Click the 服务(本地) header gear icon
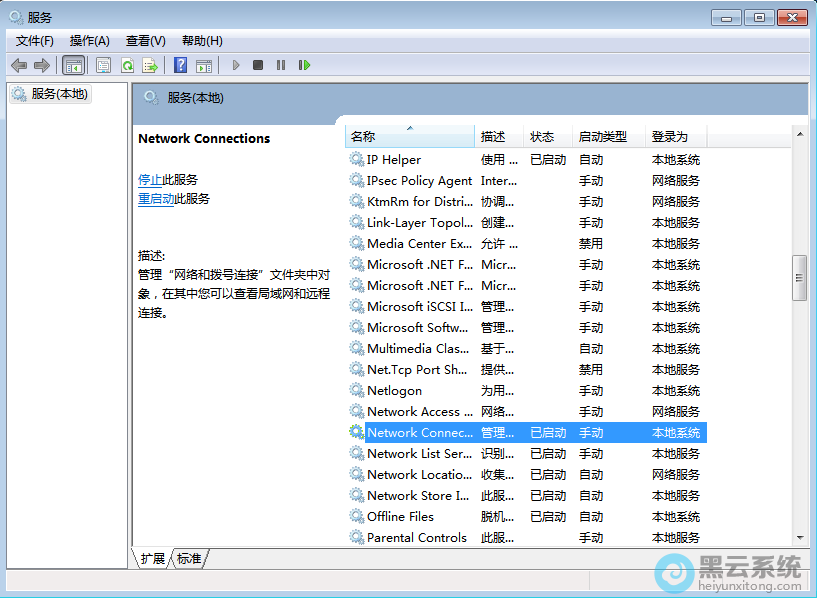The image size is (817, 598). (151, 97)
